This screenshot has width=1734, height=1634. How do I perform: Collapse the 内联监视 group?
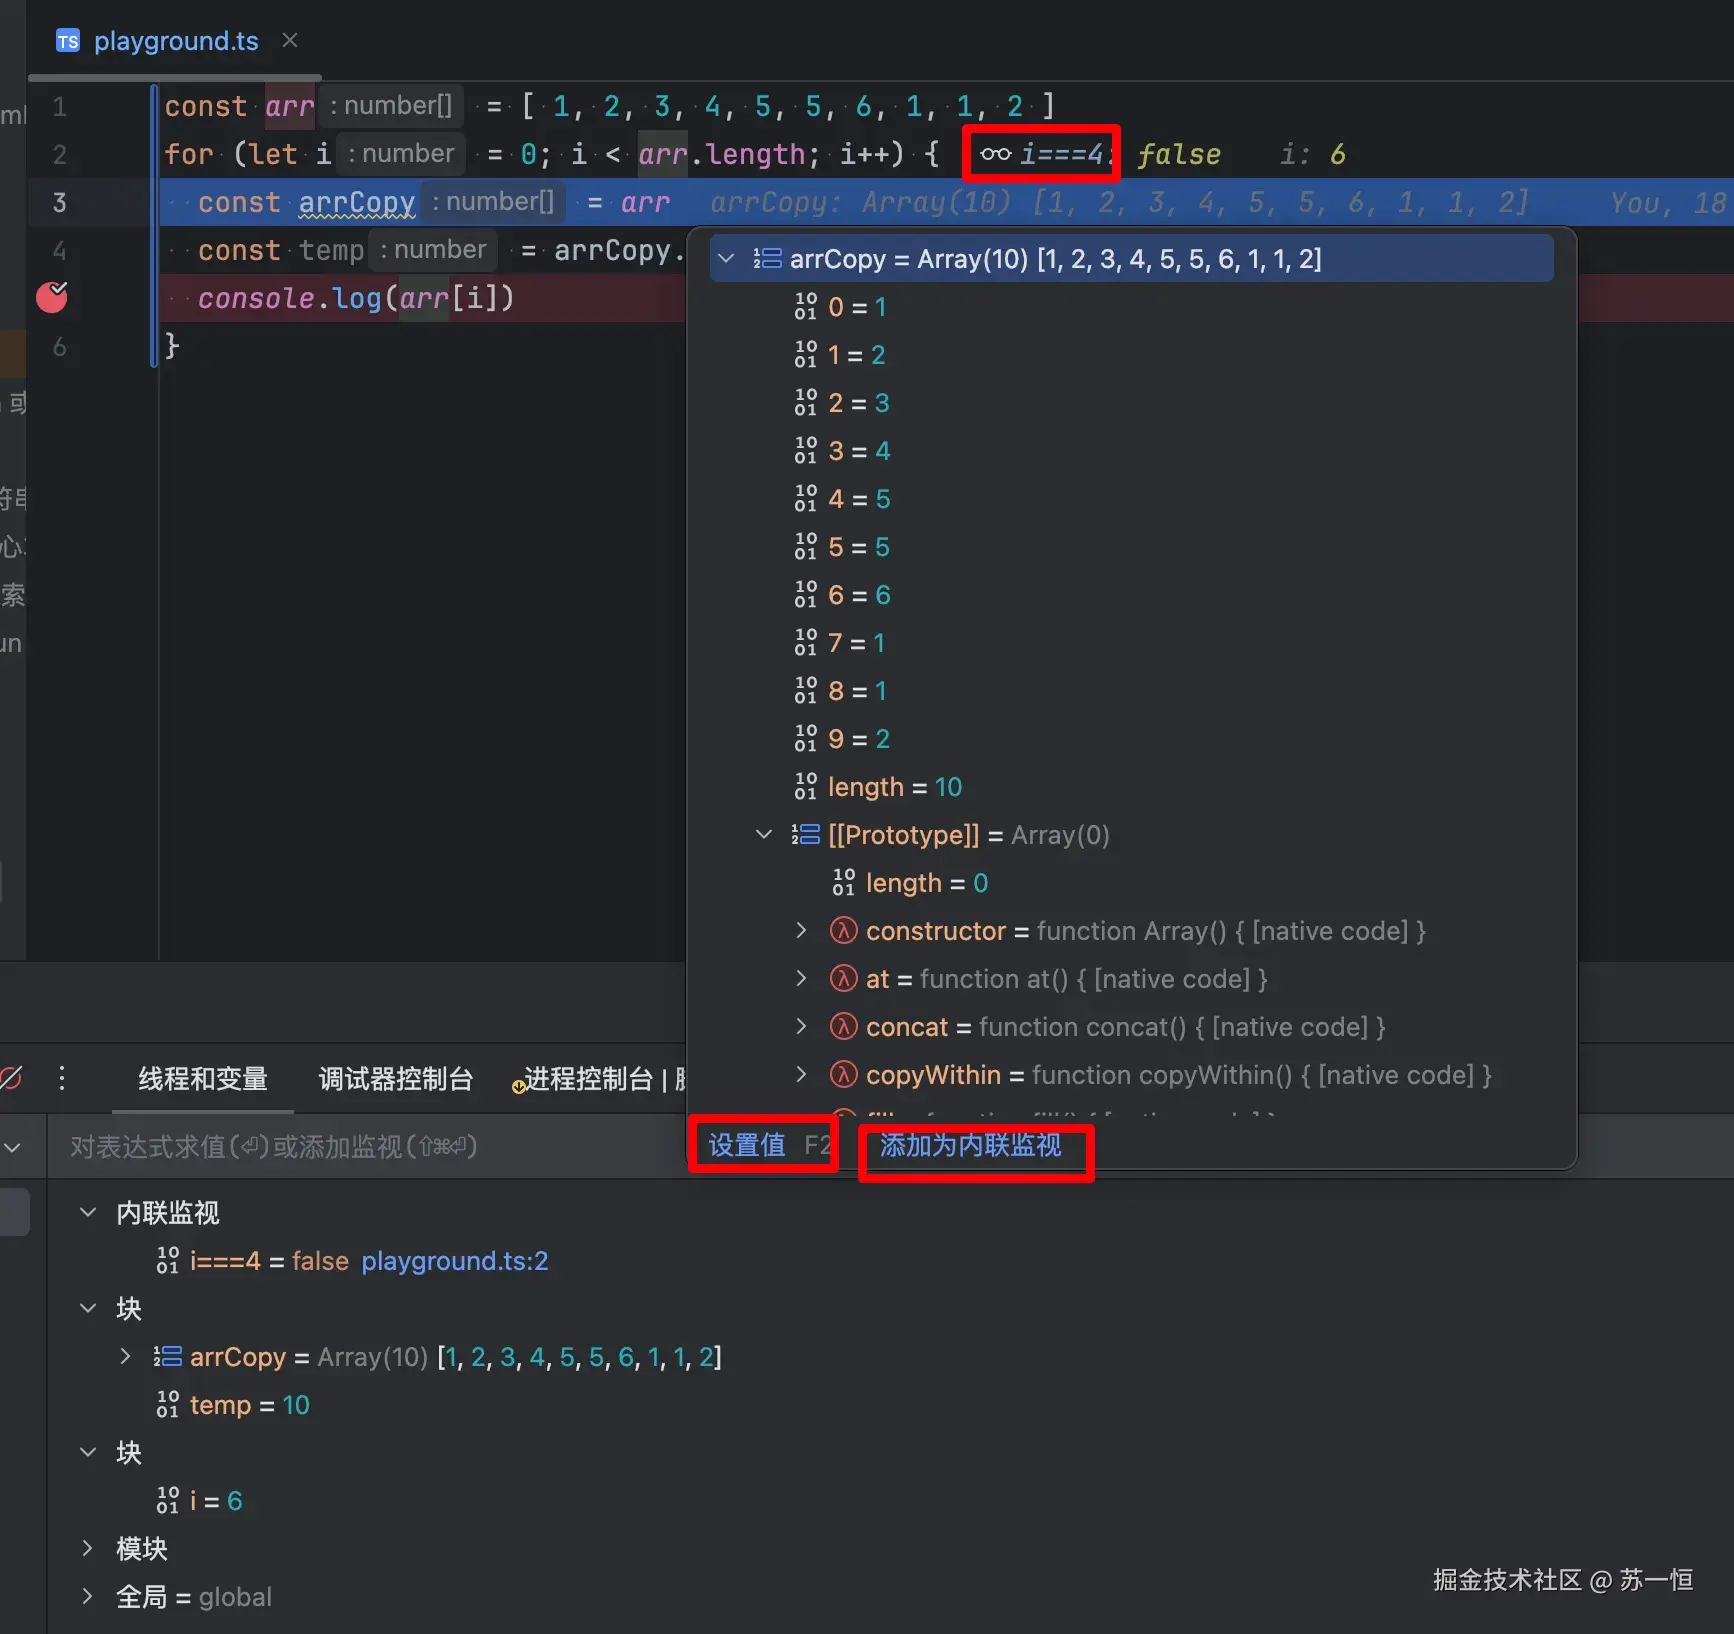pos(88,1213)
